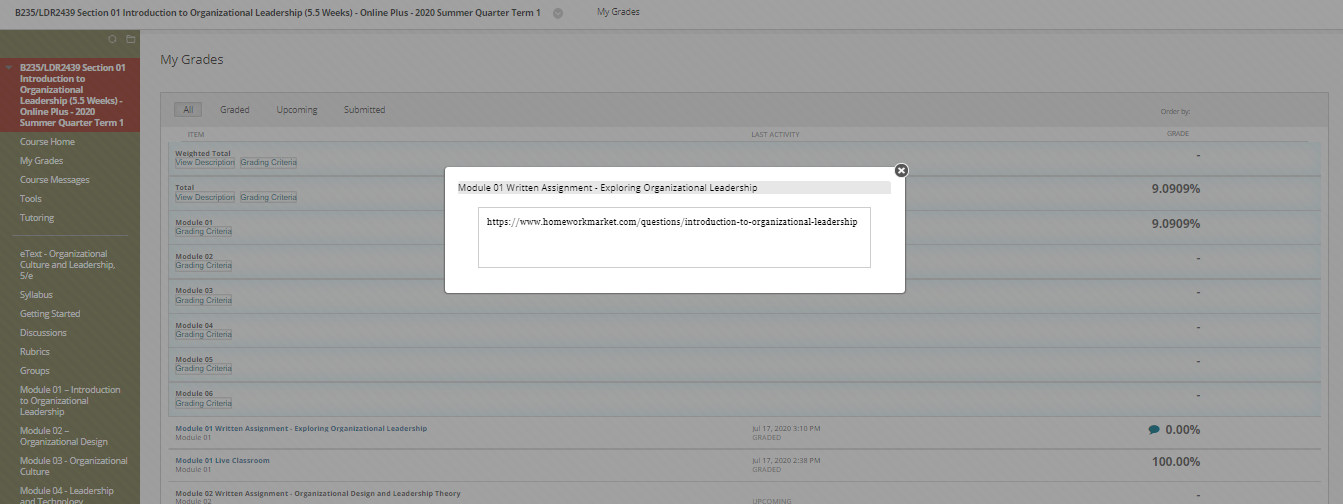Open the eText Organizational Culture and Leadership link

68,265
